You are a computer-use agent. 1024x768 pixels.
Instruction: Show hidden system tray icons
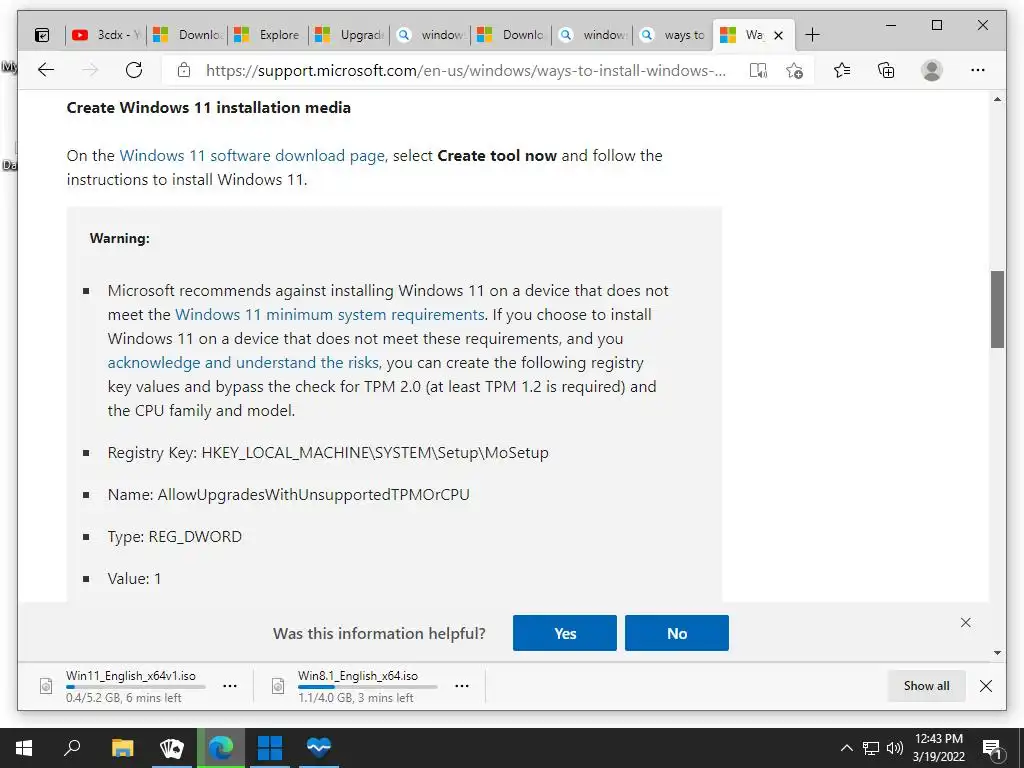coord(846,748)
